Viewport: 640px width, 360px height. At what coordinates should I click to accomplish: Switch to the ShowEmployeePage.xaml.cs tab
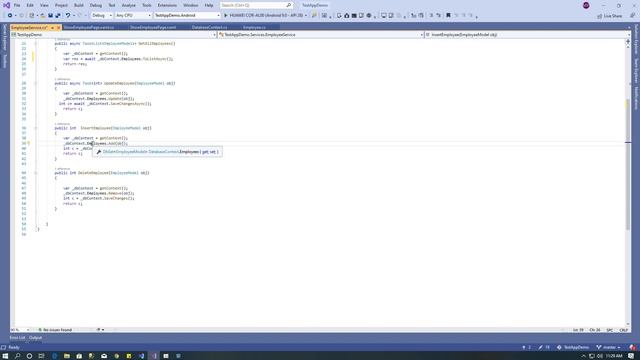89,27
